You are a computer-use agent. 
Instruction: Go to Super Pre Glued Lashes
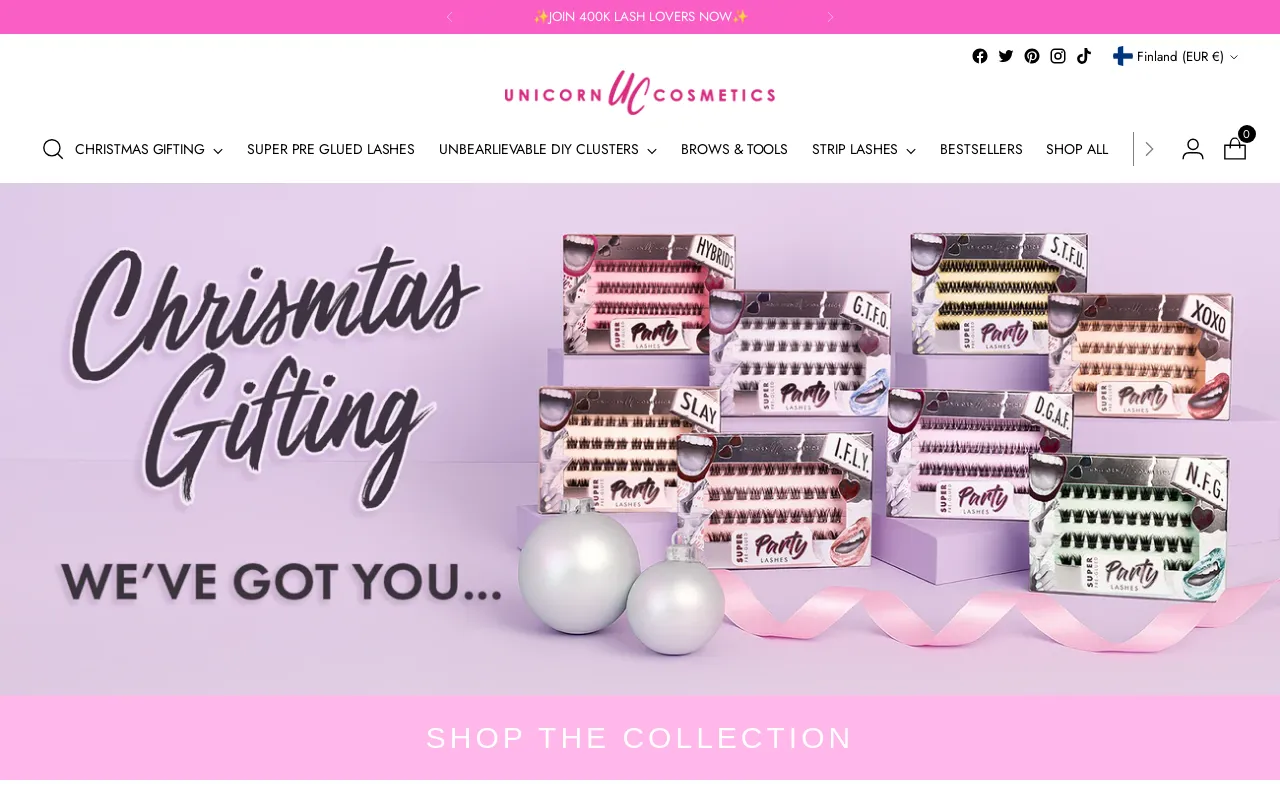tap(331, 149)
